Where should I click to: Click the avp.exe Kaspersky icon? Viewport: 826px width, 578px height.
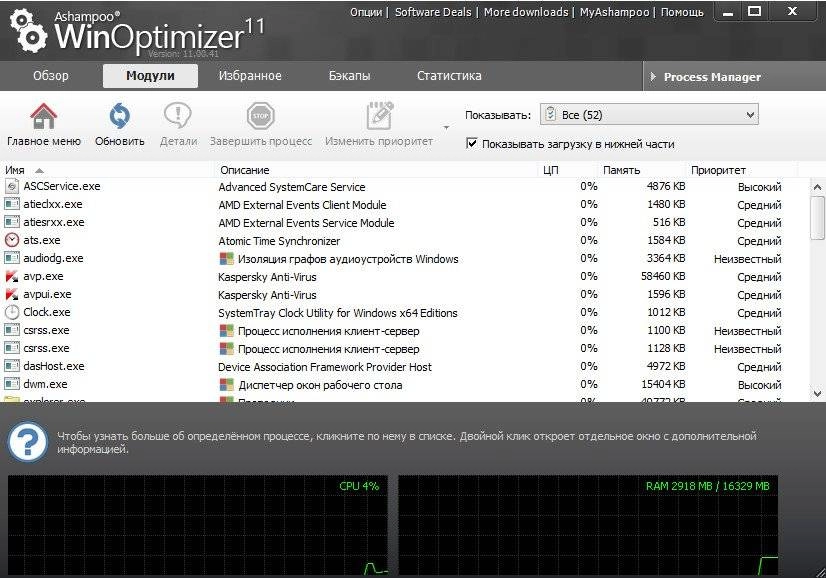pos(12,277)
